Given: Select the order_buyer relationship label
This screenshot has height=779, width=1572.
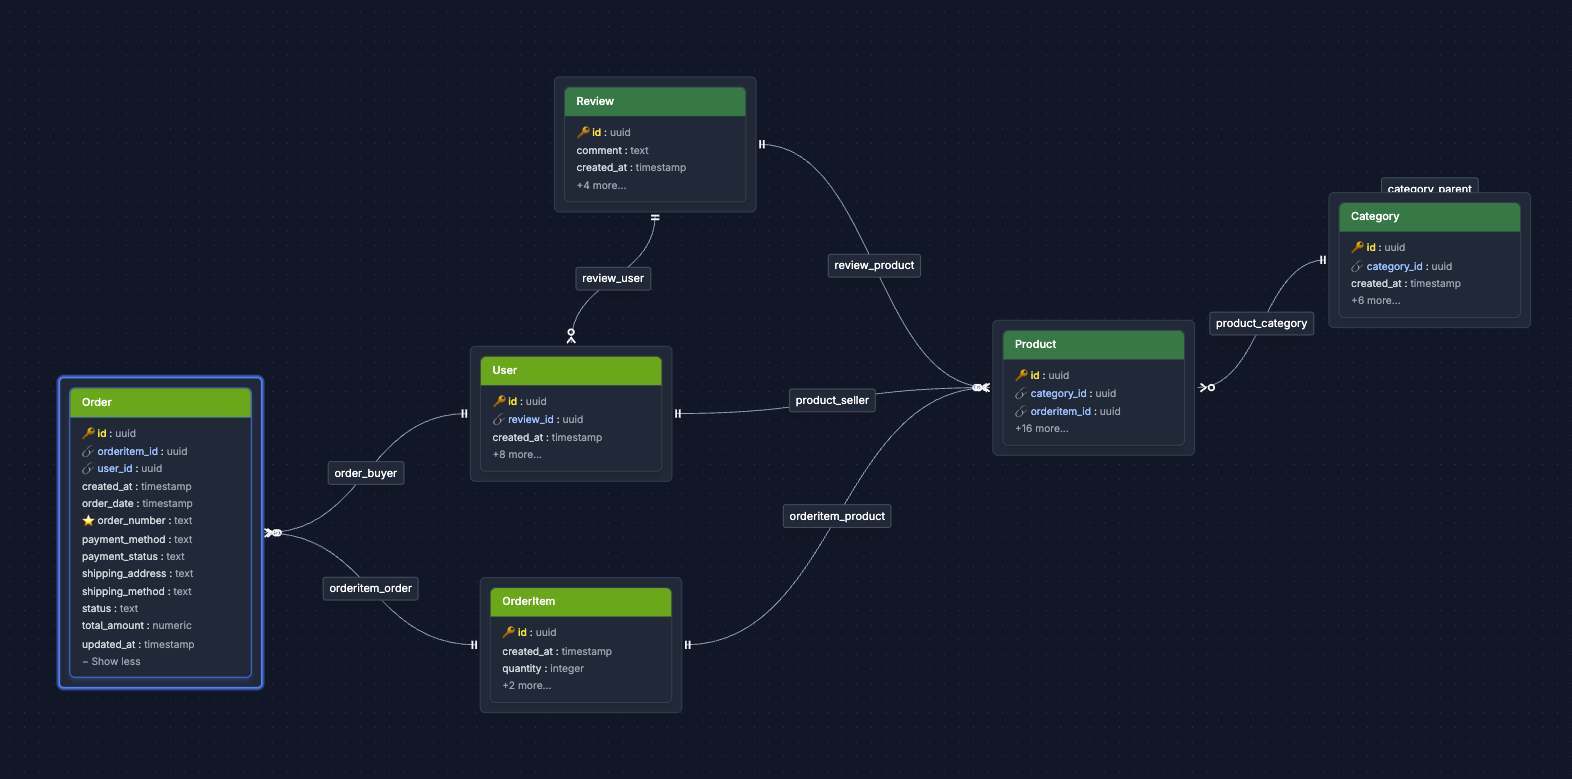Looking at the screenshot, I should [x=366, y=473].
